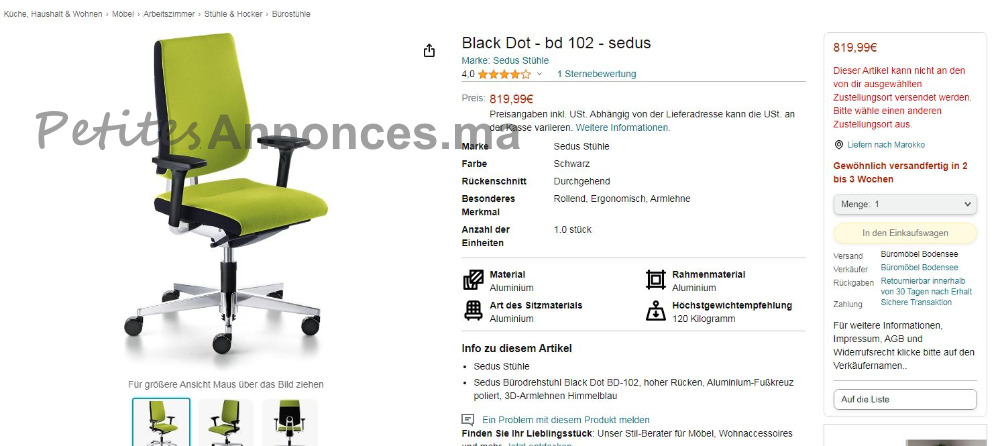
Task: Click the Höchstgewichtempfehlung weight icon
Action: (x=656, y=311)
